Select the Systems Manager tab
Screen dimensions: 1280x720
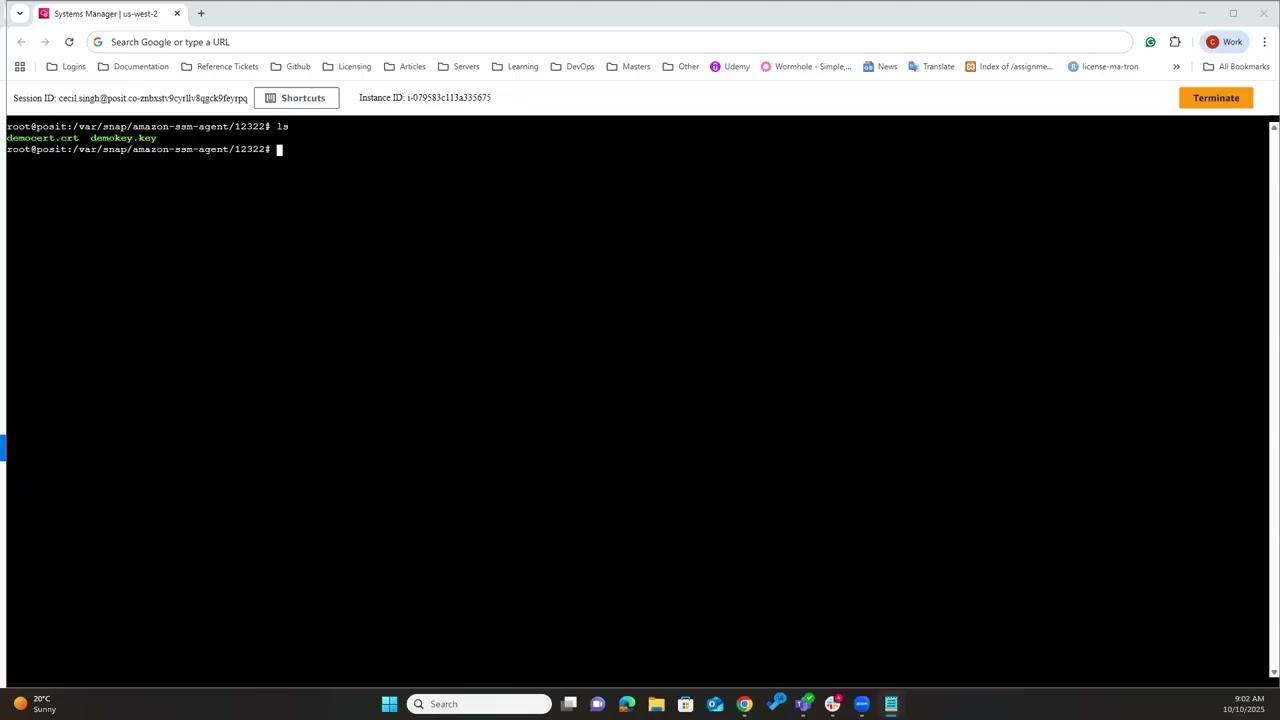click(x=105, y=14)
